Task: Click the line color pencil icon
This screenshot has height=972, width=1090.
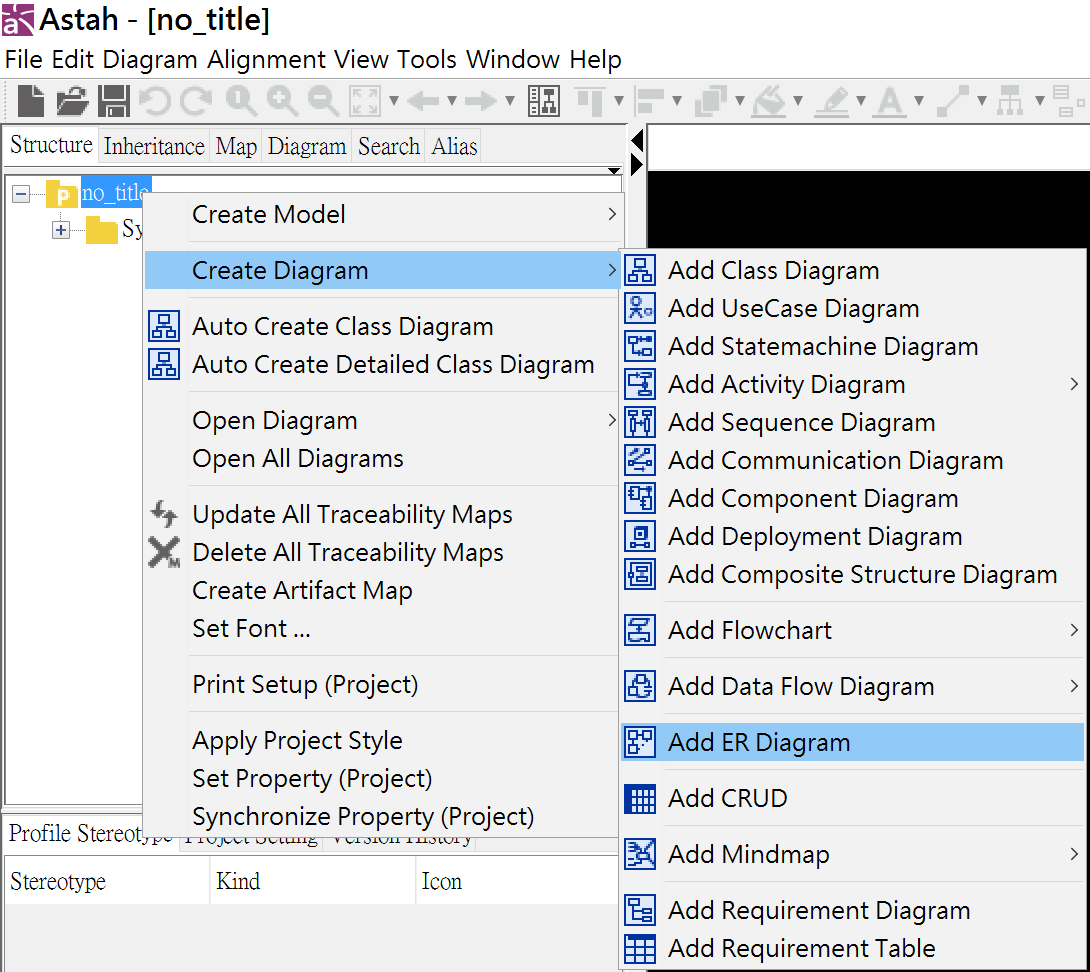Action: (x=831, y=101)
